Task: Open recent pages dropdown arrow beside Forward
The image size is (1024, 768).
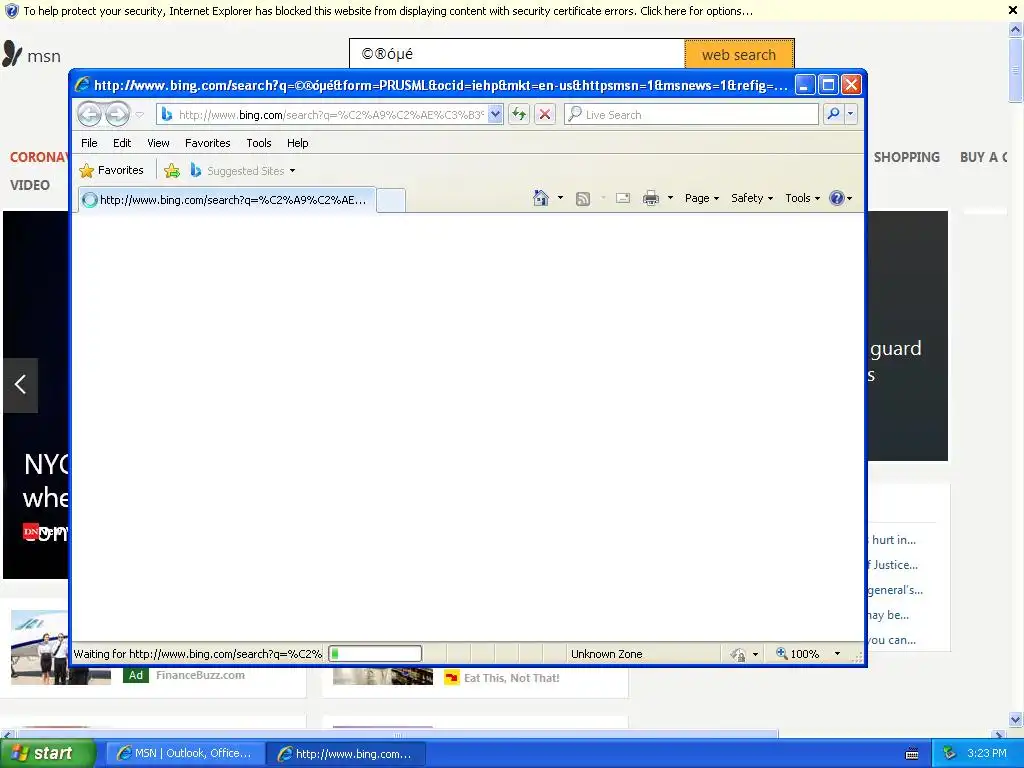Action: click(x=139, y=115)
